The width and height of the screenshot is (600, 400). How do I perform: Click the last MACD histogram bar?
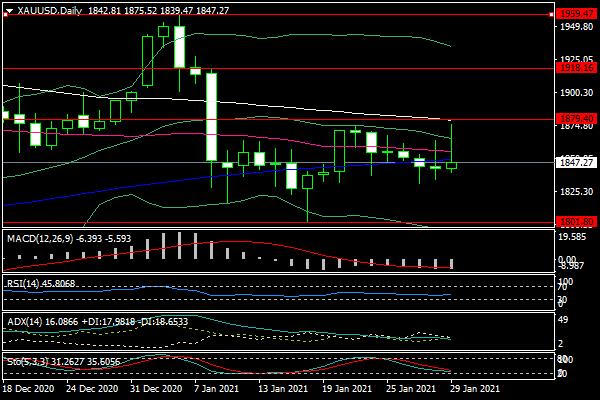click(x=452, y=263)
